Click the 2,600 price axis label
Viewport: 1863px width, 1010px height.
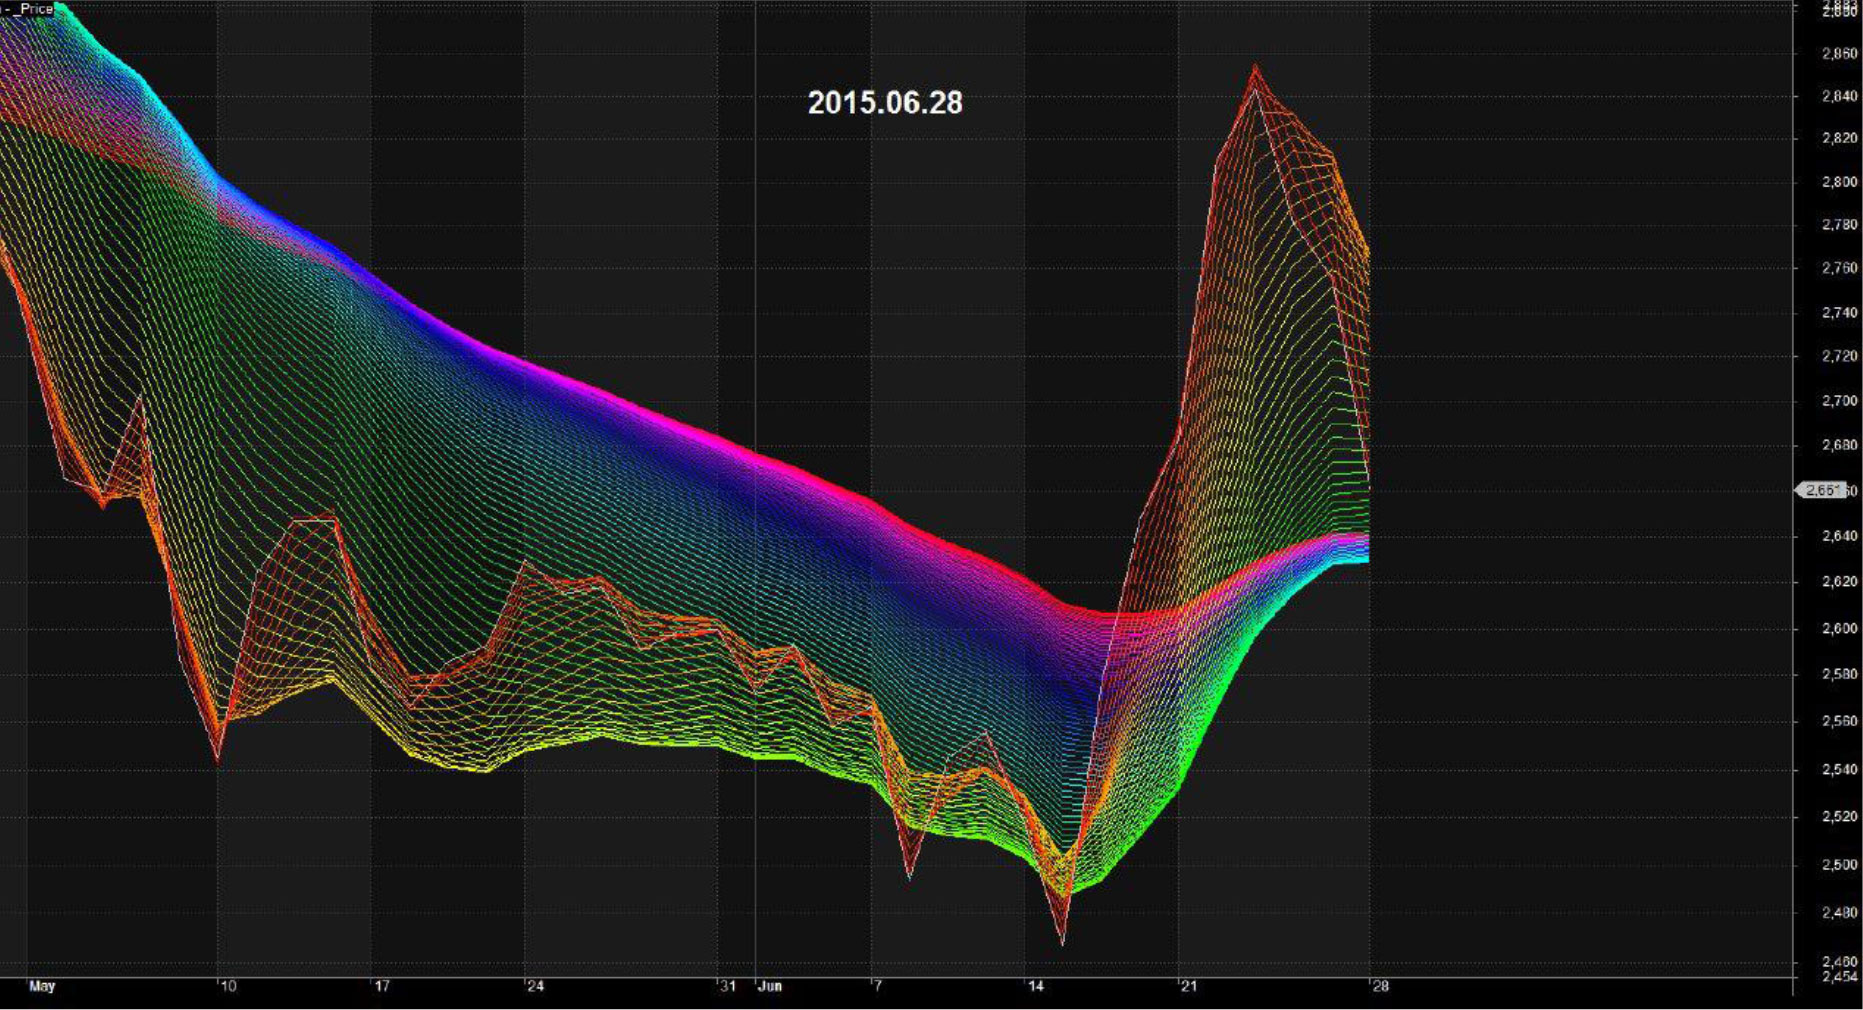point(1840,628)
